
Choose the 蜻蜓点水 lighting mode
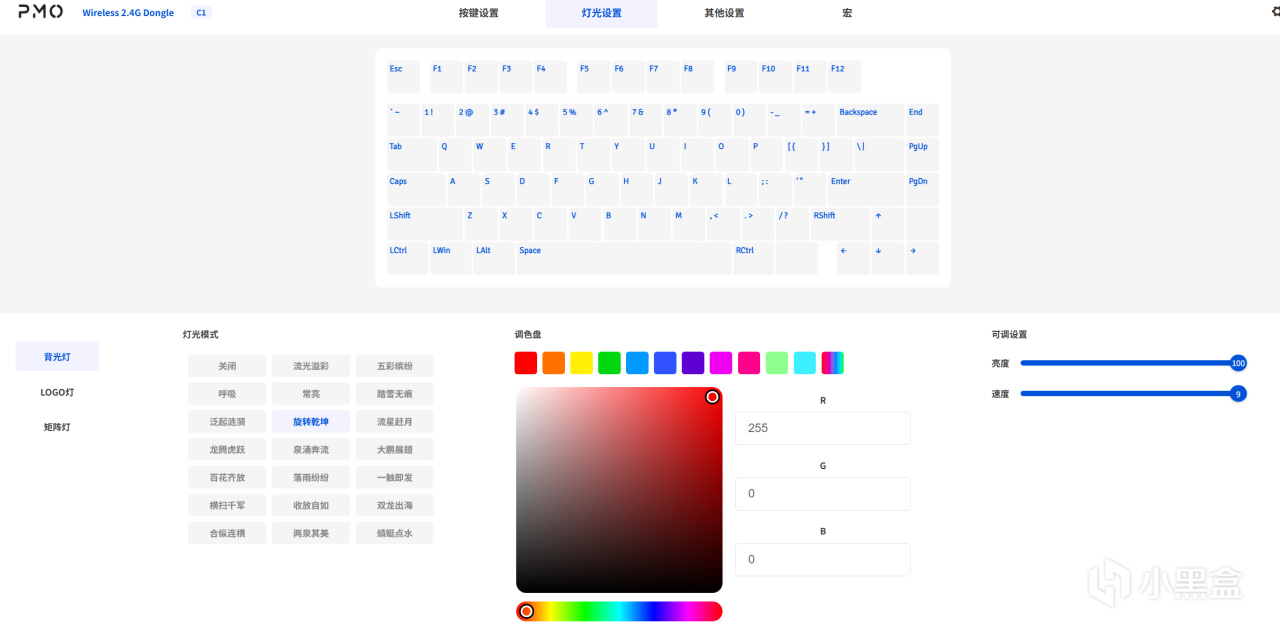click(x=395, y=534)
